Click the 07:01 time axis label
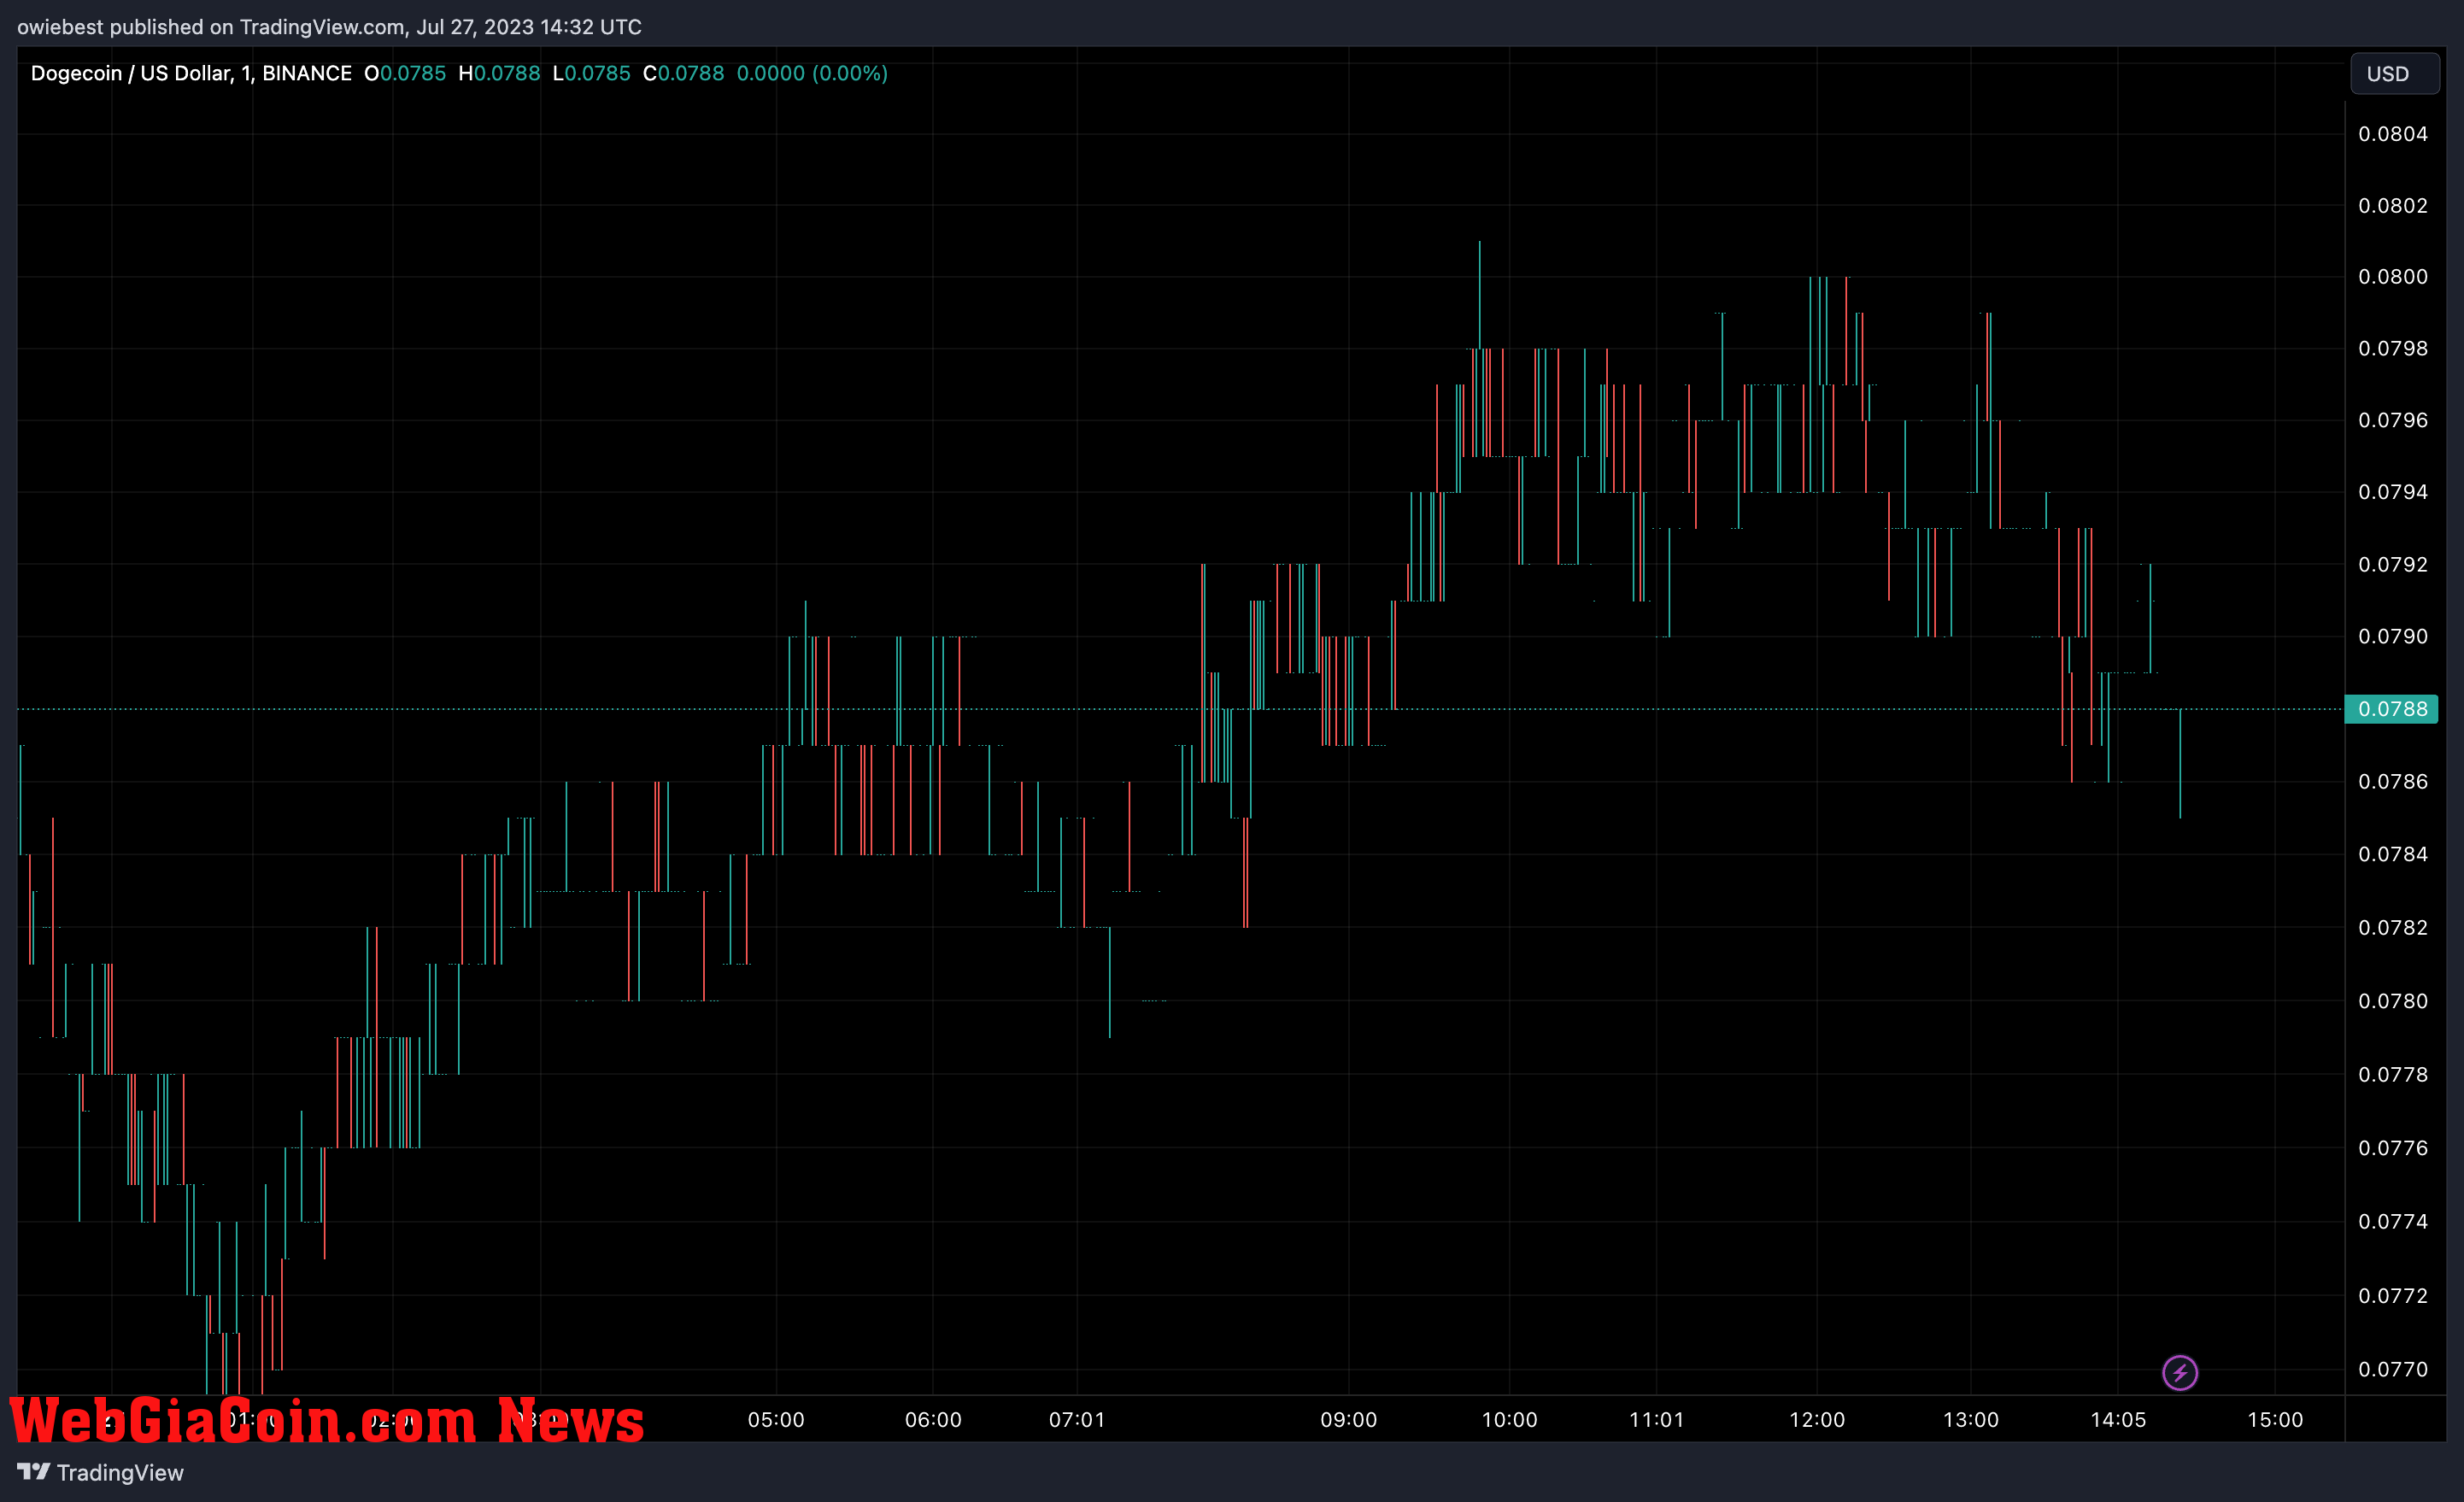The image size is (2464, 1502). coord(1077,1420)
